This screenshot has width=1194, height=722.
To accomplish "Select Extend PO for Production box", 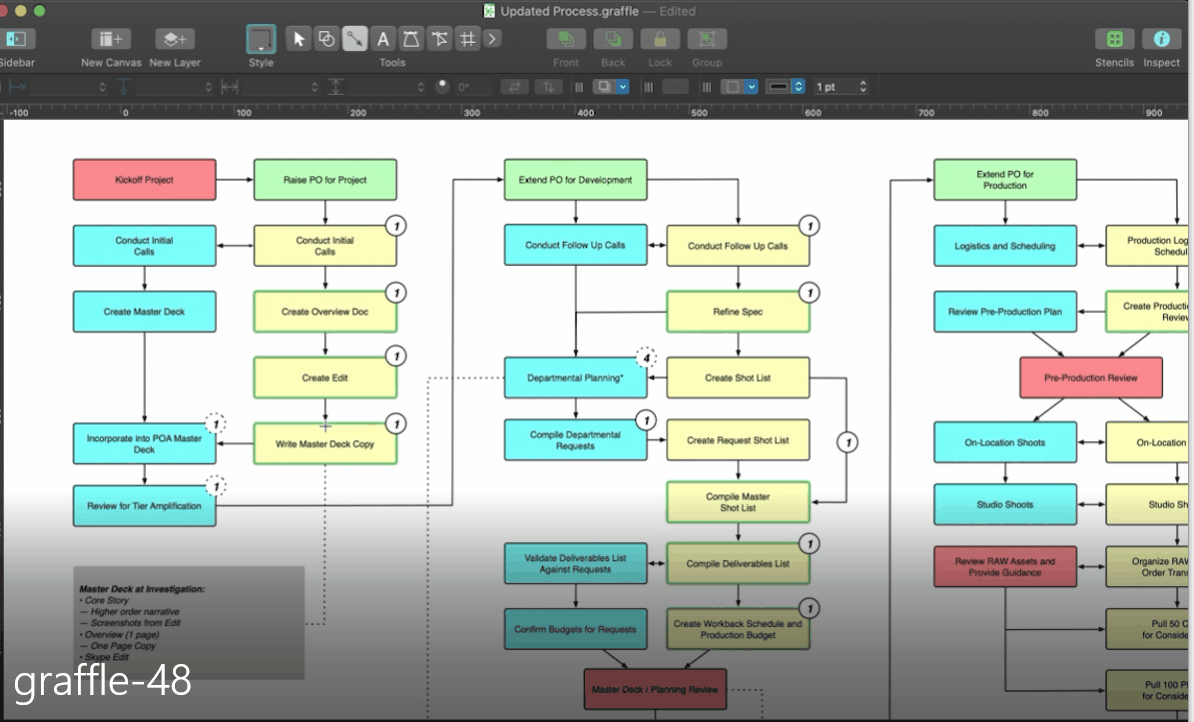I will (x=1005, y=180).
